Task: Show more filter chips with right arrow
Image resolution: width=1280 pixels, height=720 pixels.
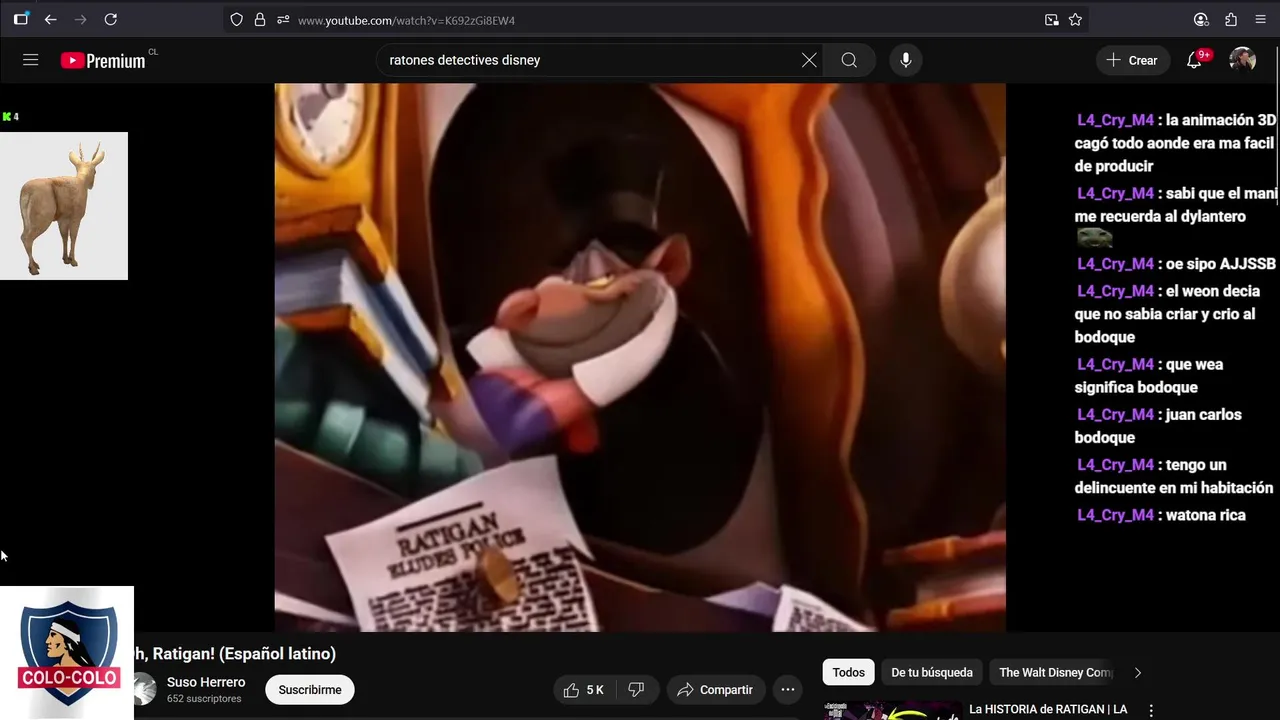Action: [x=1137, y=672]
